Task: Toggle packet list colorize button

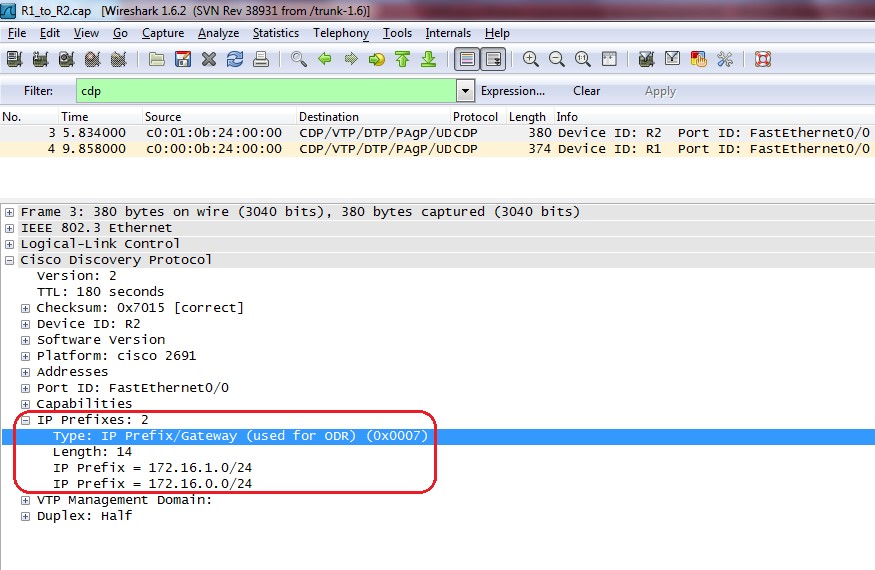Action: [x=467, y=59]
